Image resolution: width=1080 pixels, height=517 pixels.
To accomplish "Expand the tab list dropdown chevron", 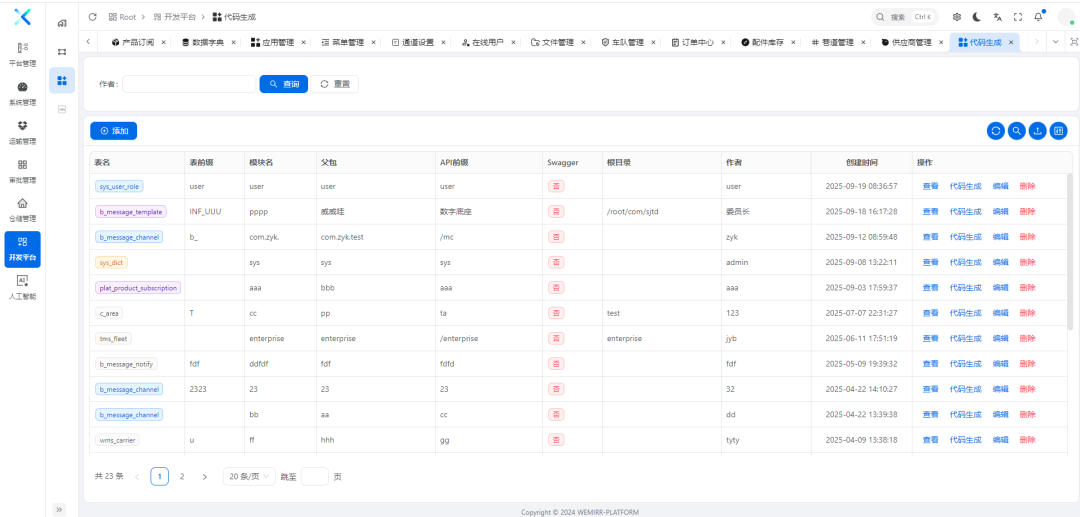I will [1055, 42].
